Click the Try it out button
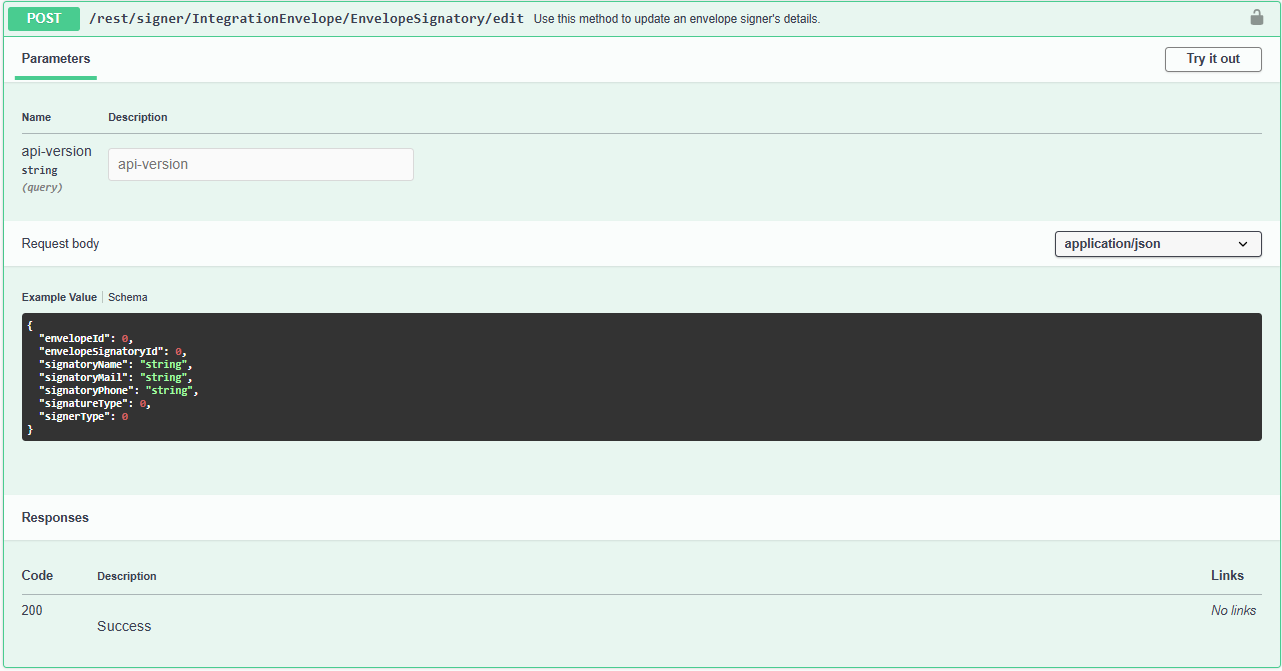The height and width of the screenshot is (671, 1282). 1212,59
